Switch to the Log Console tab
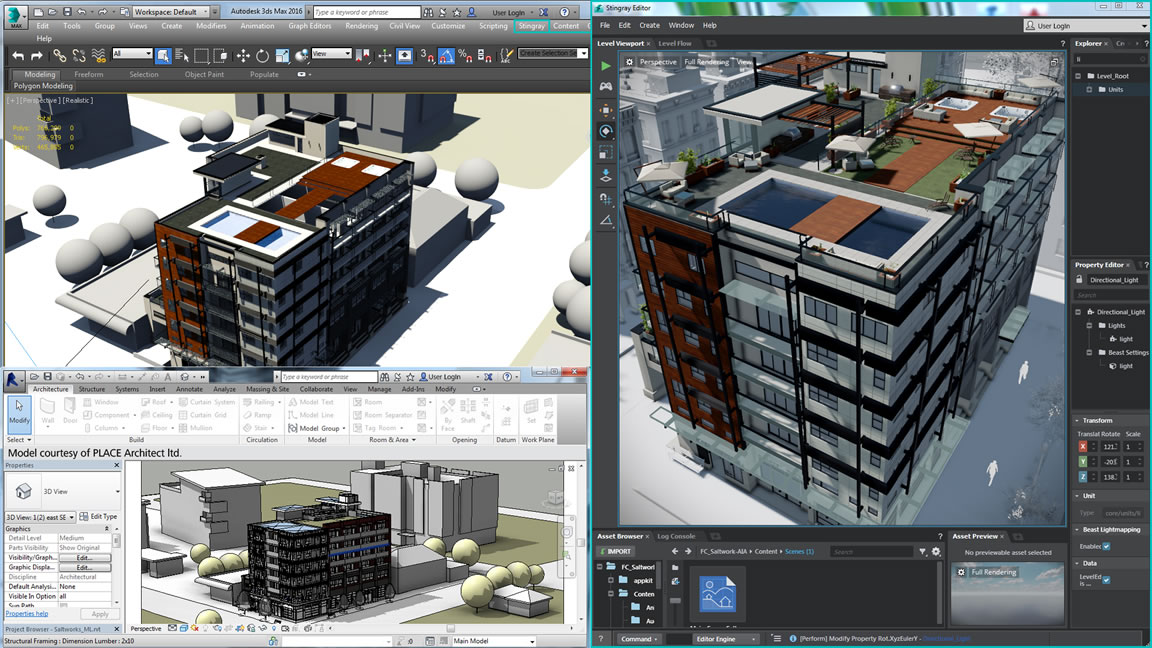 676,537
